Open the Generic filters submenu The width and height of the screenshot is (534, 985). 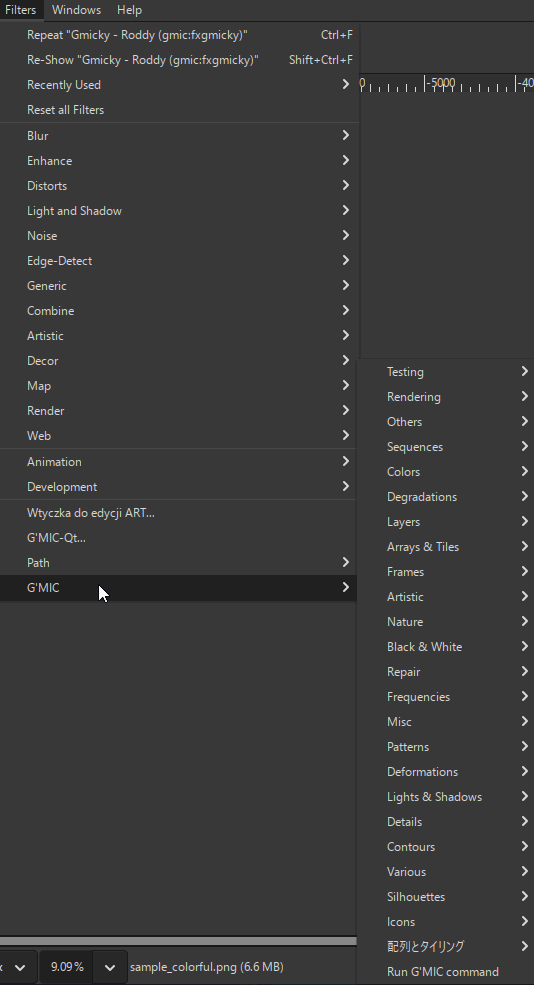pos(178,286)
